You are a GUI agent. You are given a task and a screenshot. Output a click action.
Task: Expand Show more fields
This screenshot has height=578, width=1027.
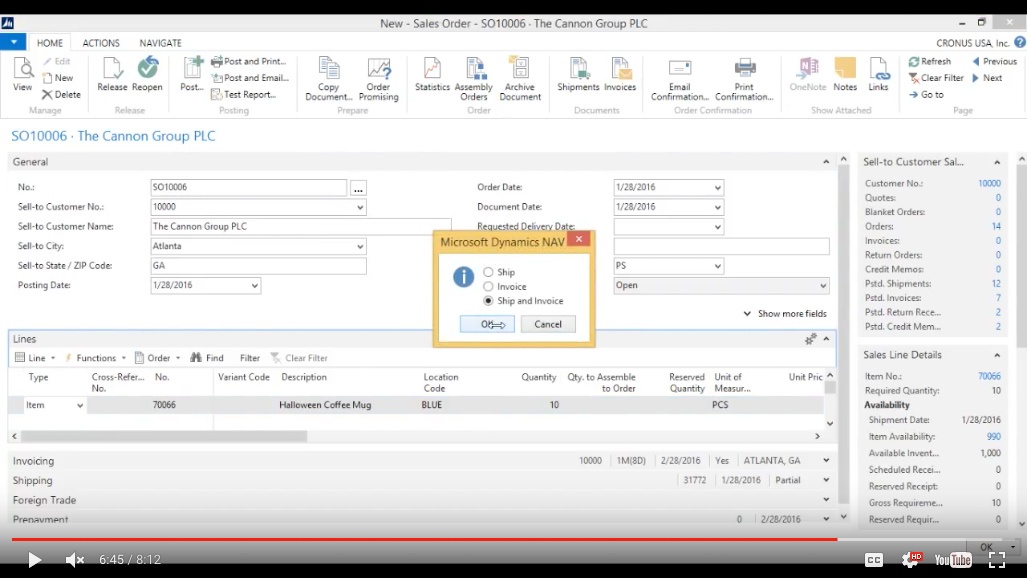(x=785, y=313)
